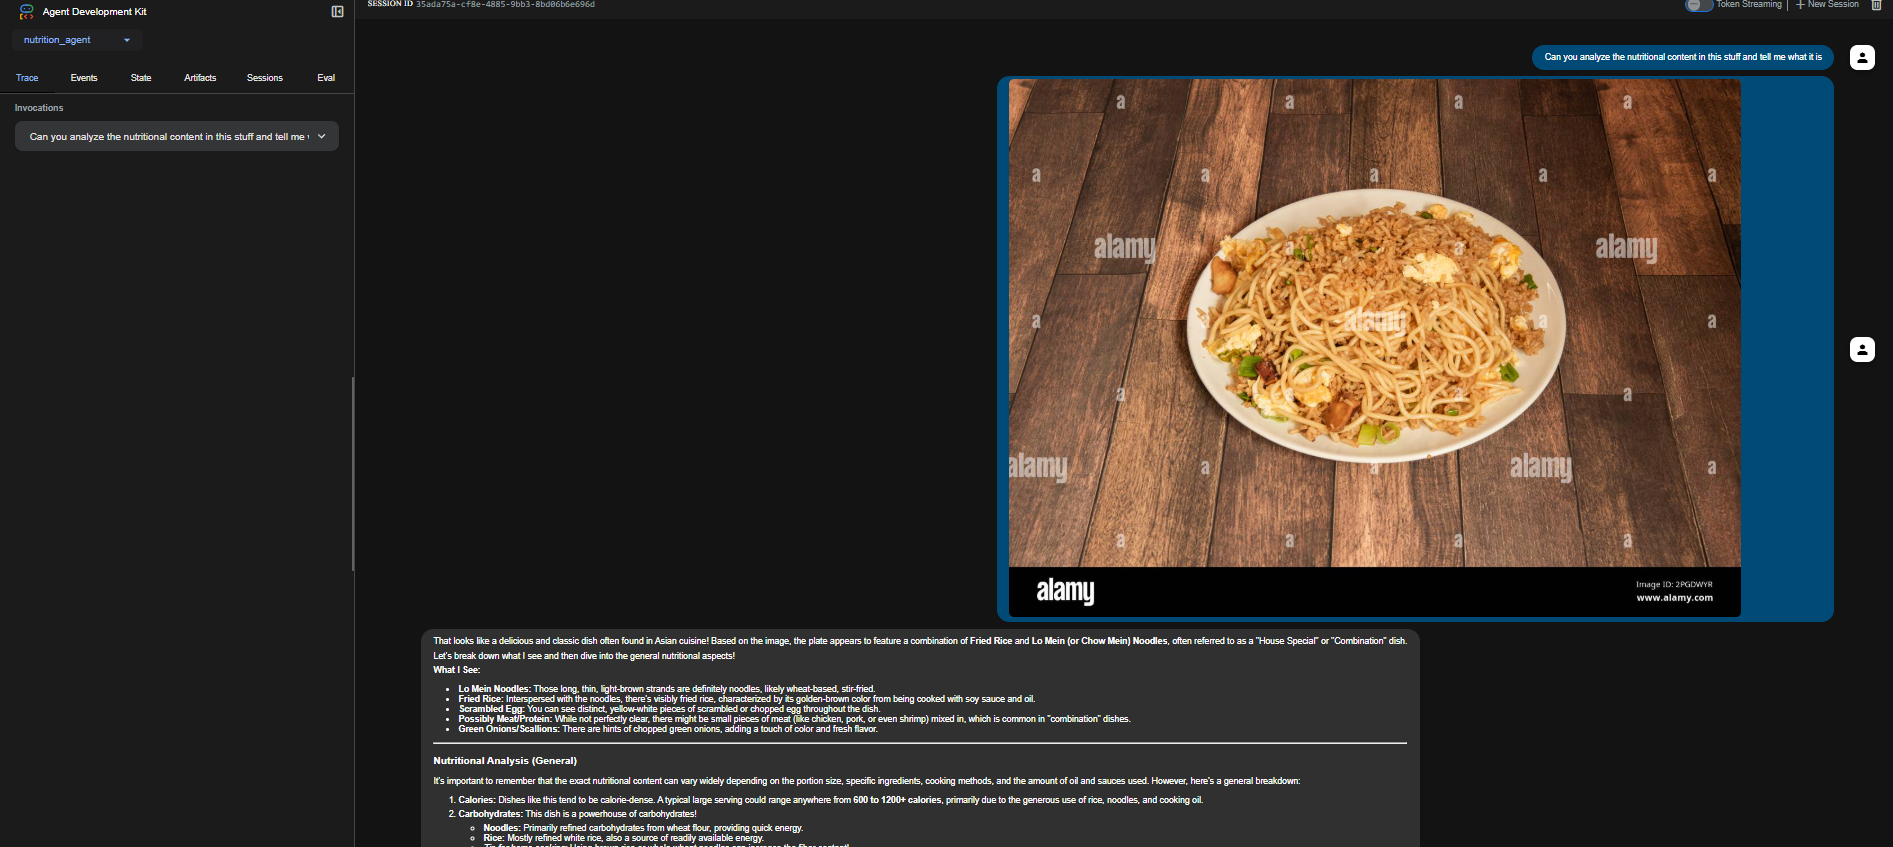Image resolution: width=1893 pixels, height=847 pixels.
Task: Click the 'Scrambled Egg:' bullet line
Action: click(x=669, y=709)
